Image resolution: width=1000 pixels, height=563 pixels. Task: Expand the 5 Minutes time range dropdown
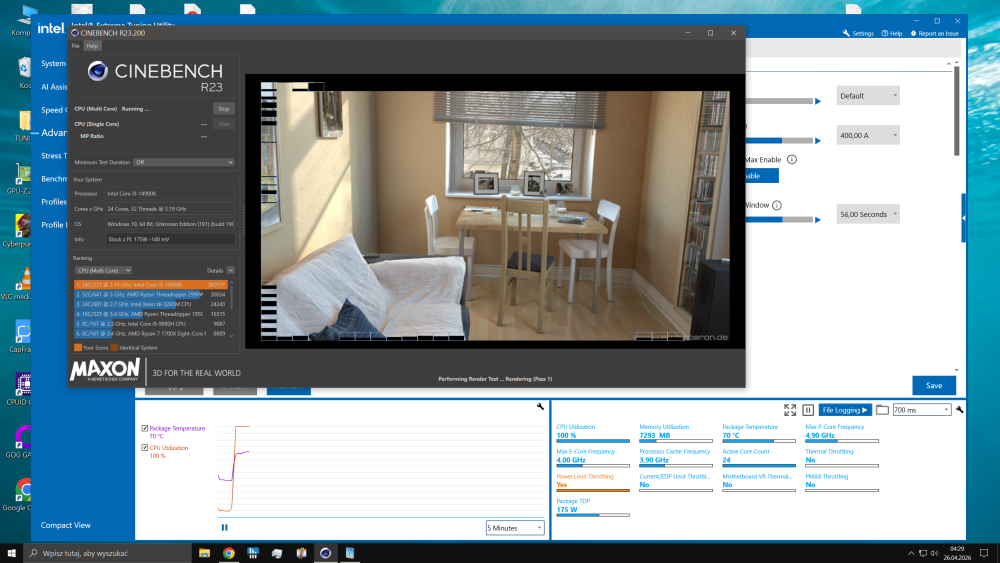(x=515, y=528)
